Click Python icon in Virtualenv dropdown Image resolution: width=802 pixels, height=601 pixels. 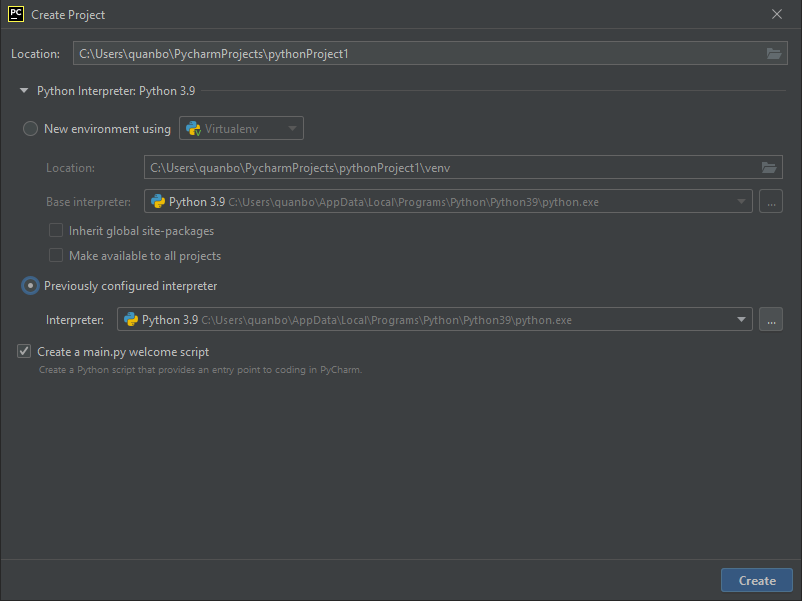(193, 128)
